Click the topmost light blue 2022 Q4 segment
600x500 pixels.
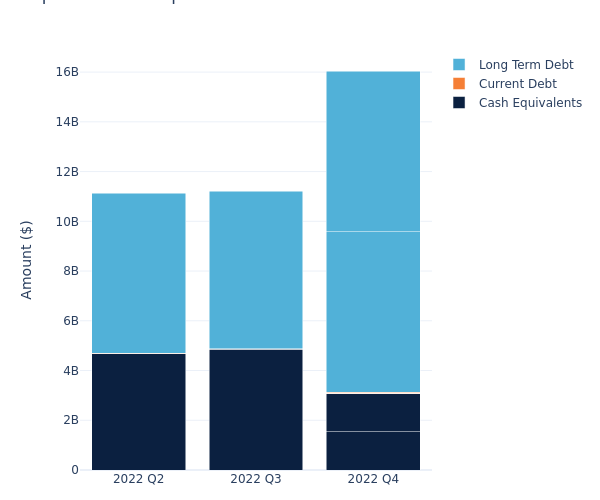[x=373, y=151]
